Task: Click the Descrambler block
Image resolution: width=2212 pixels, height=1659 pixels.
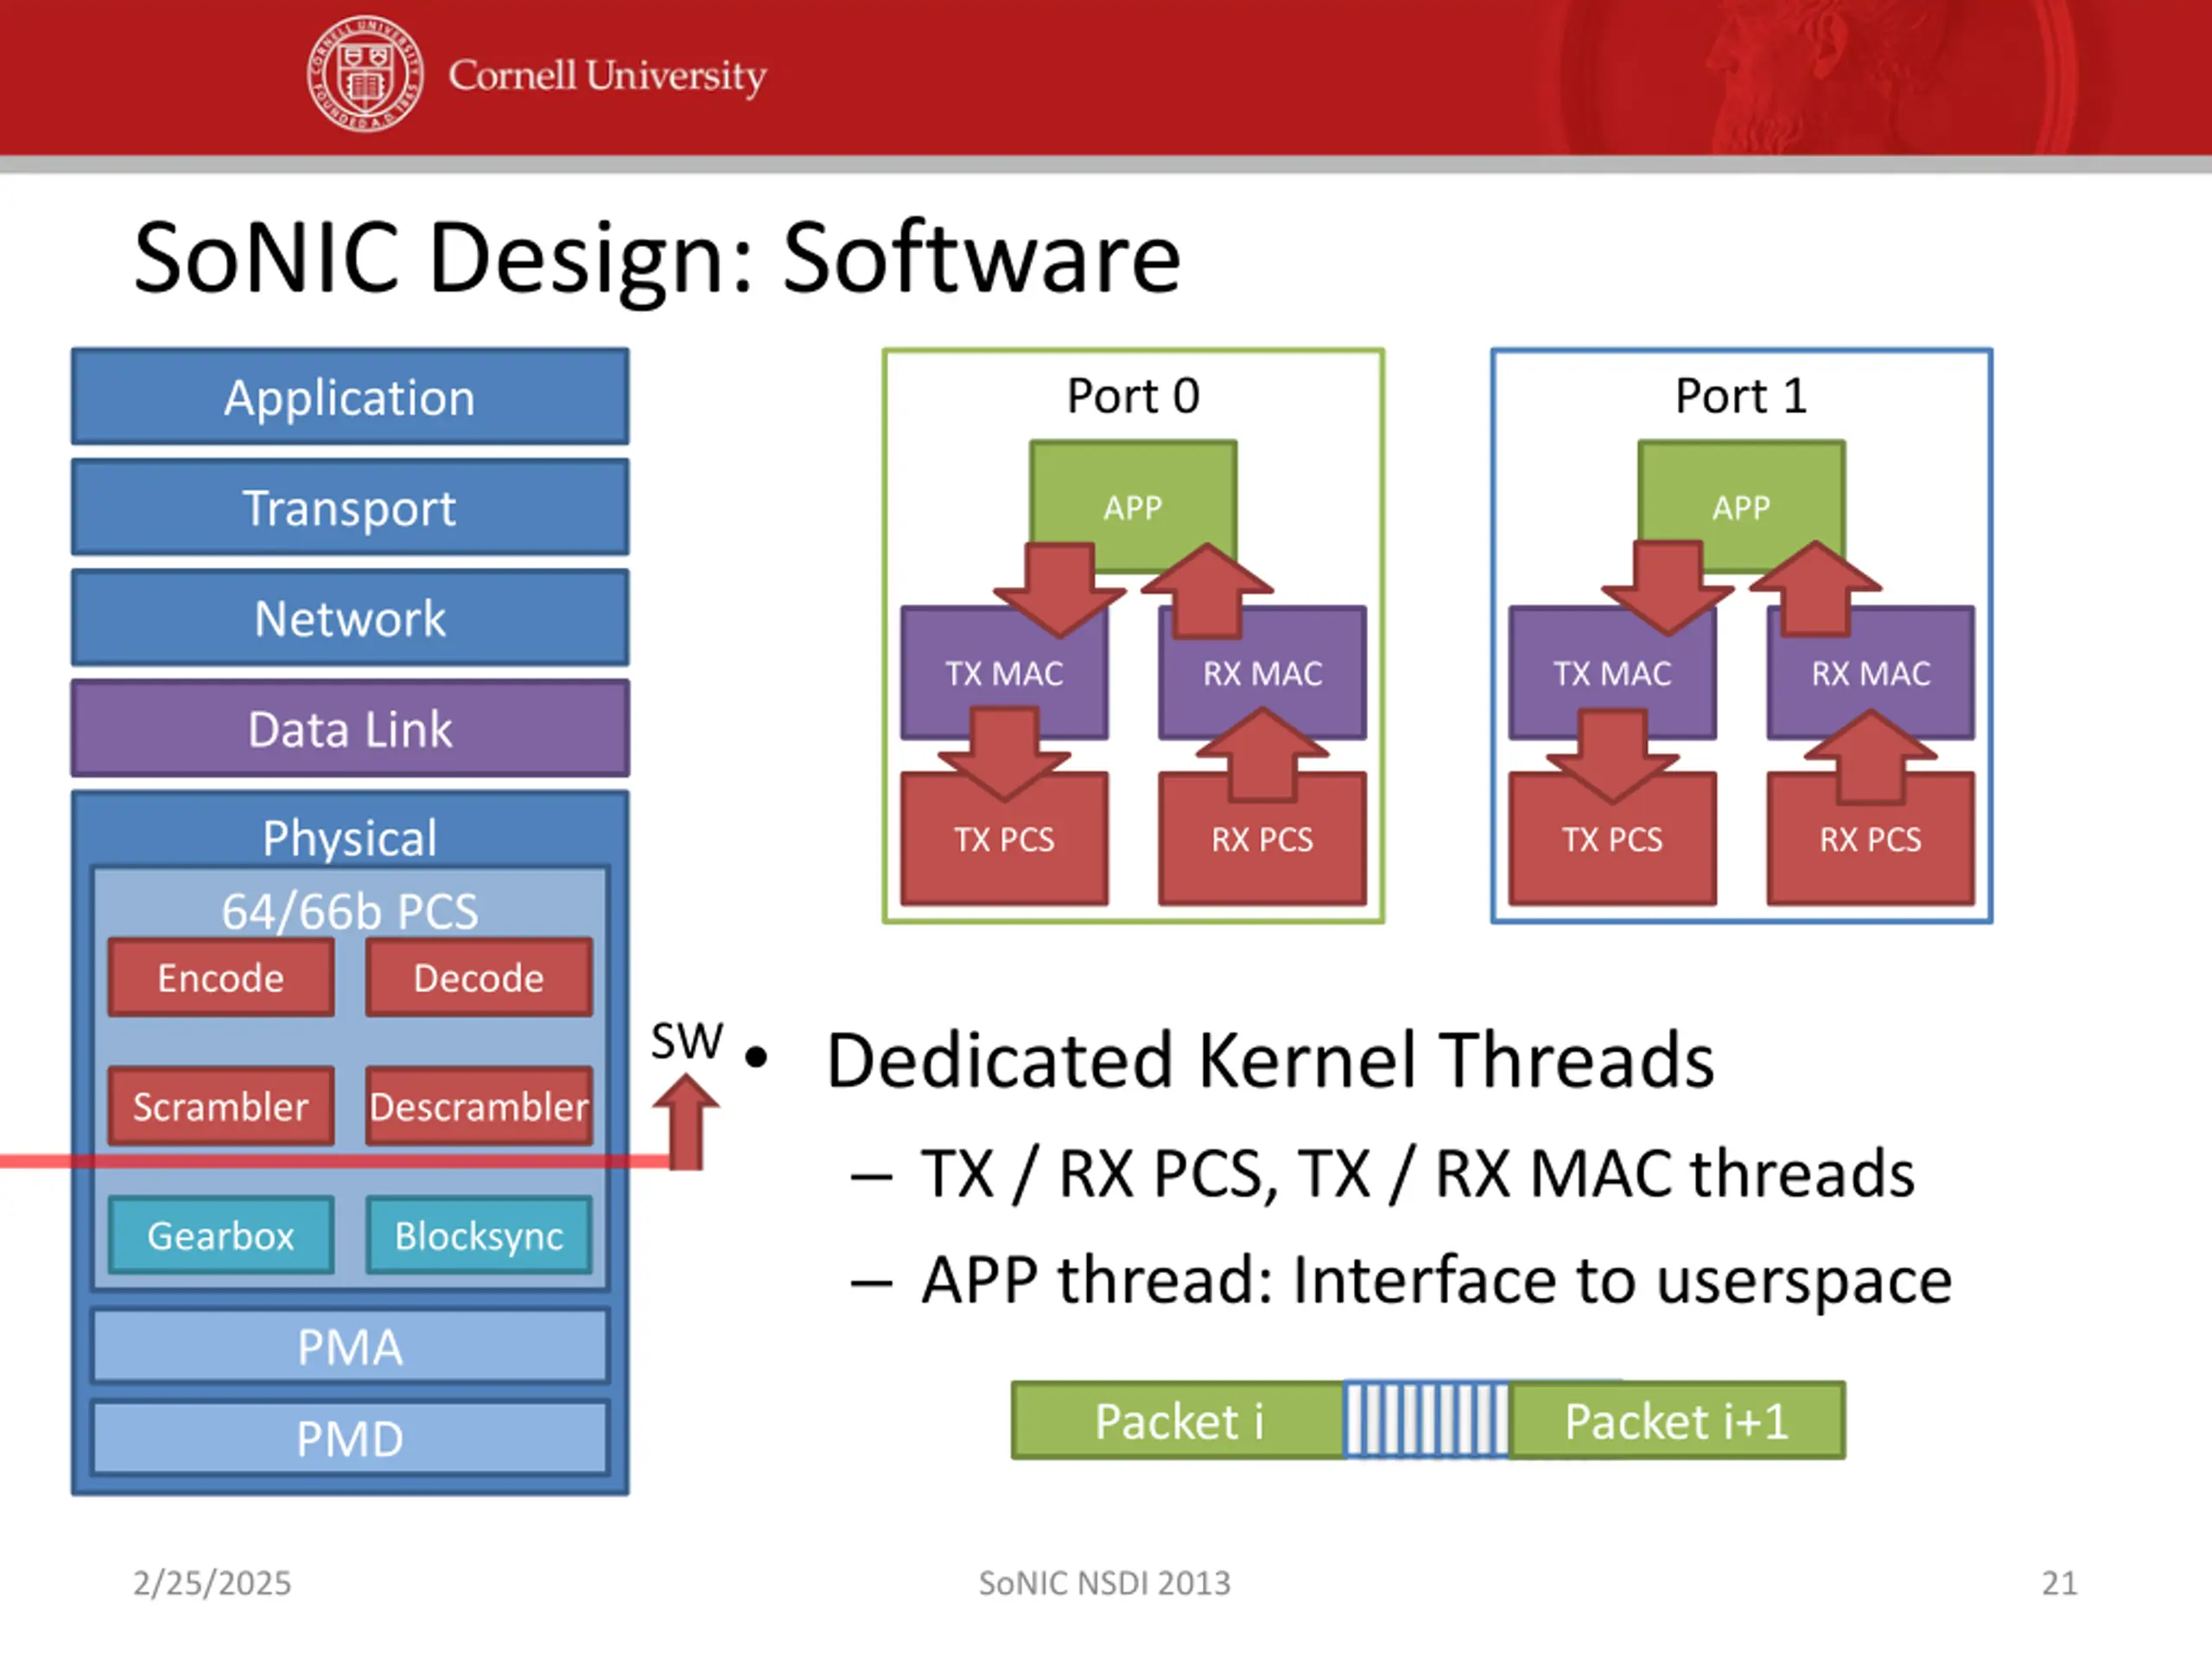Action: [479, 1106]
